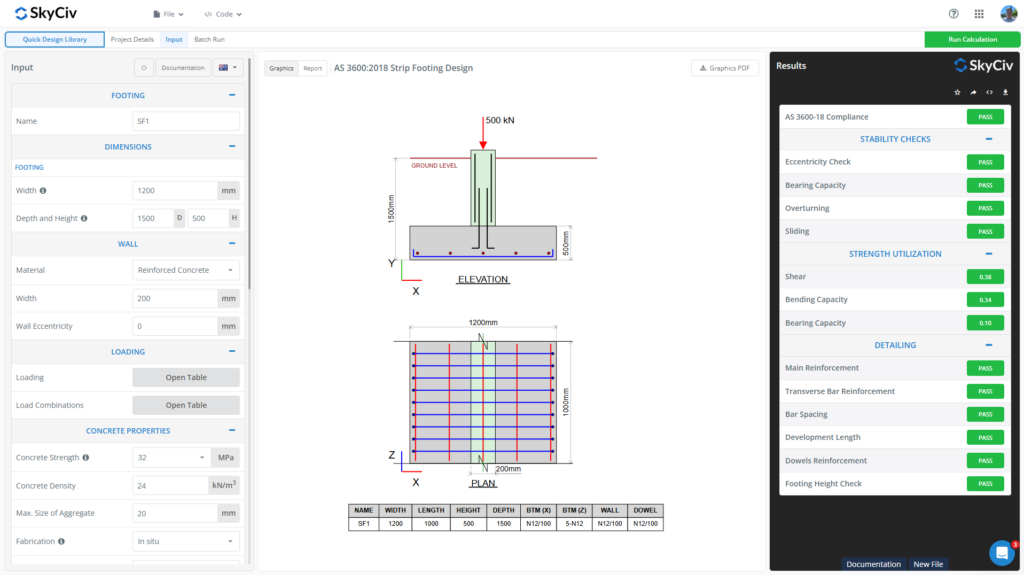This screenshot has width=1024, height=575.
Task: Open the country flag units dropdown
Action: point(227,67)
